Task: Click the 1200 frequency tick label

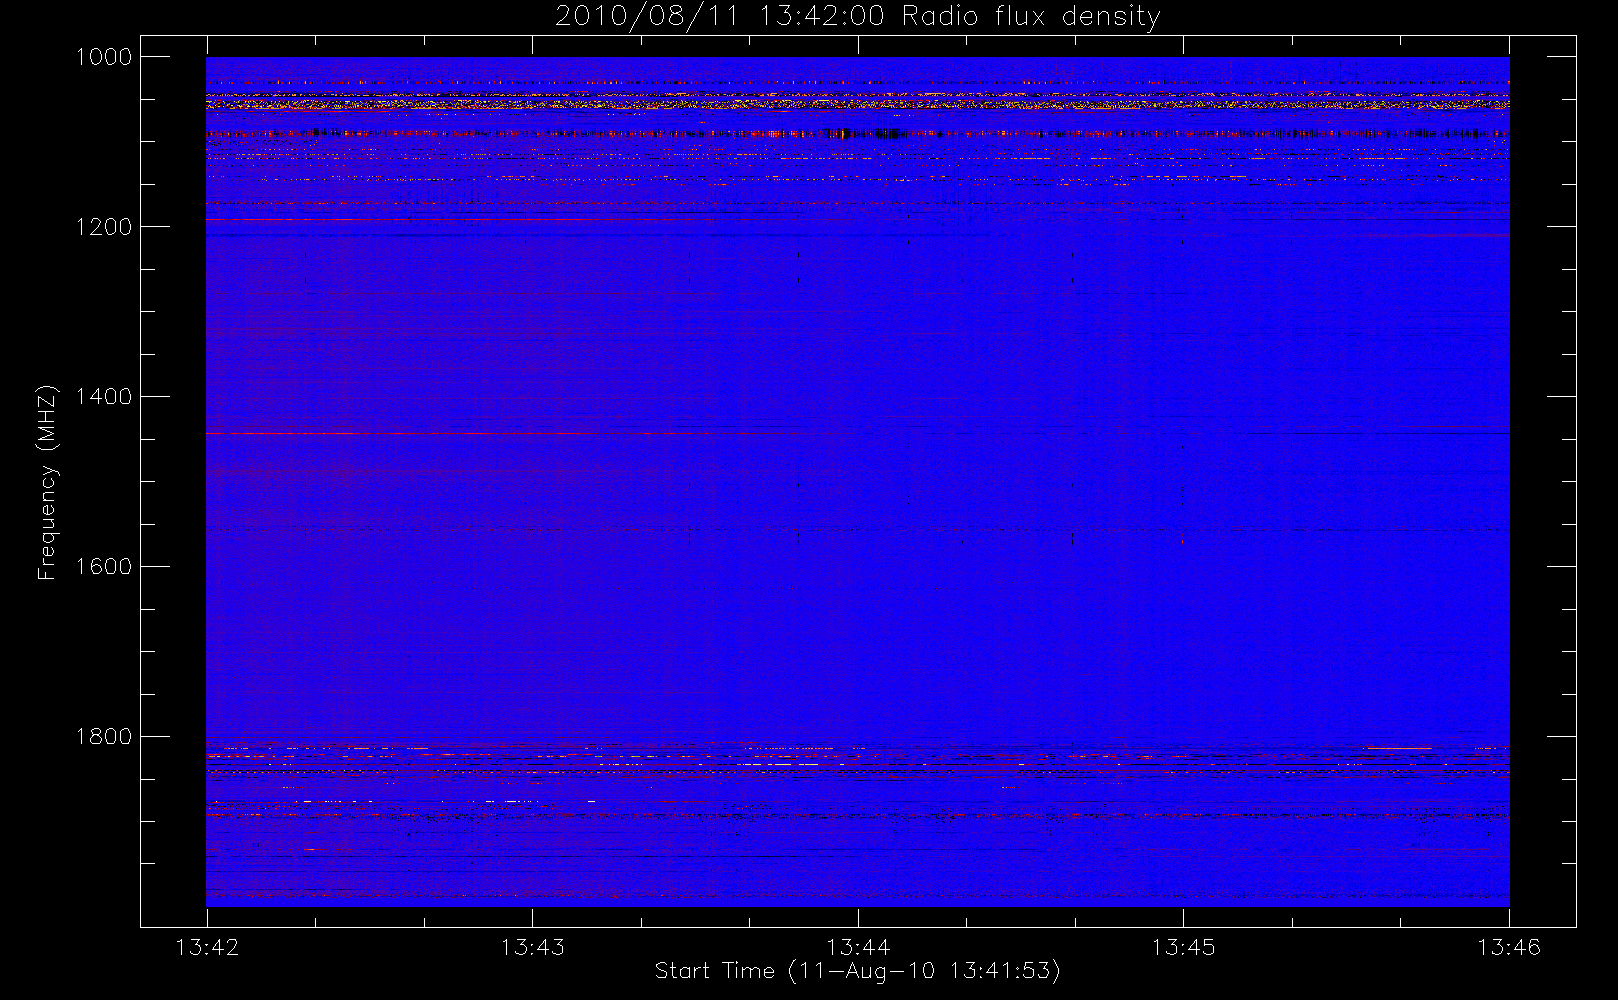Action: 104,227
